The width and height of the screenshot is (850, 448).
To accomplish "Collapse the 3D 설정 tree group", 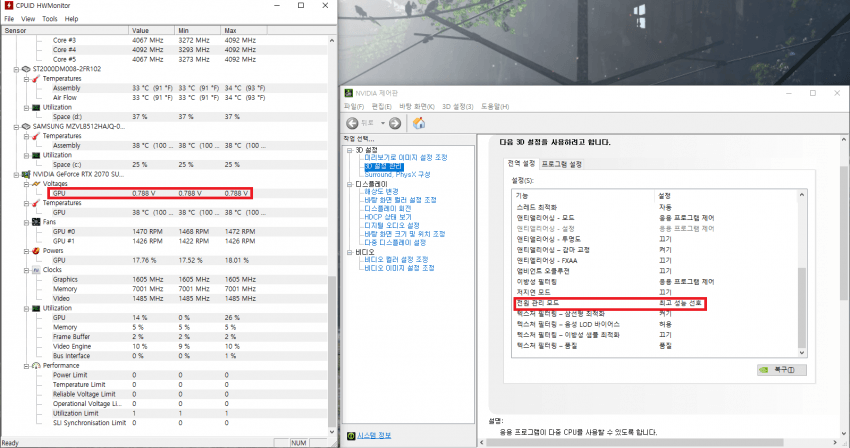I will point(350,150).
